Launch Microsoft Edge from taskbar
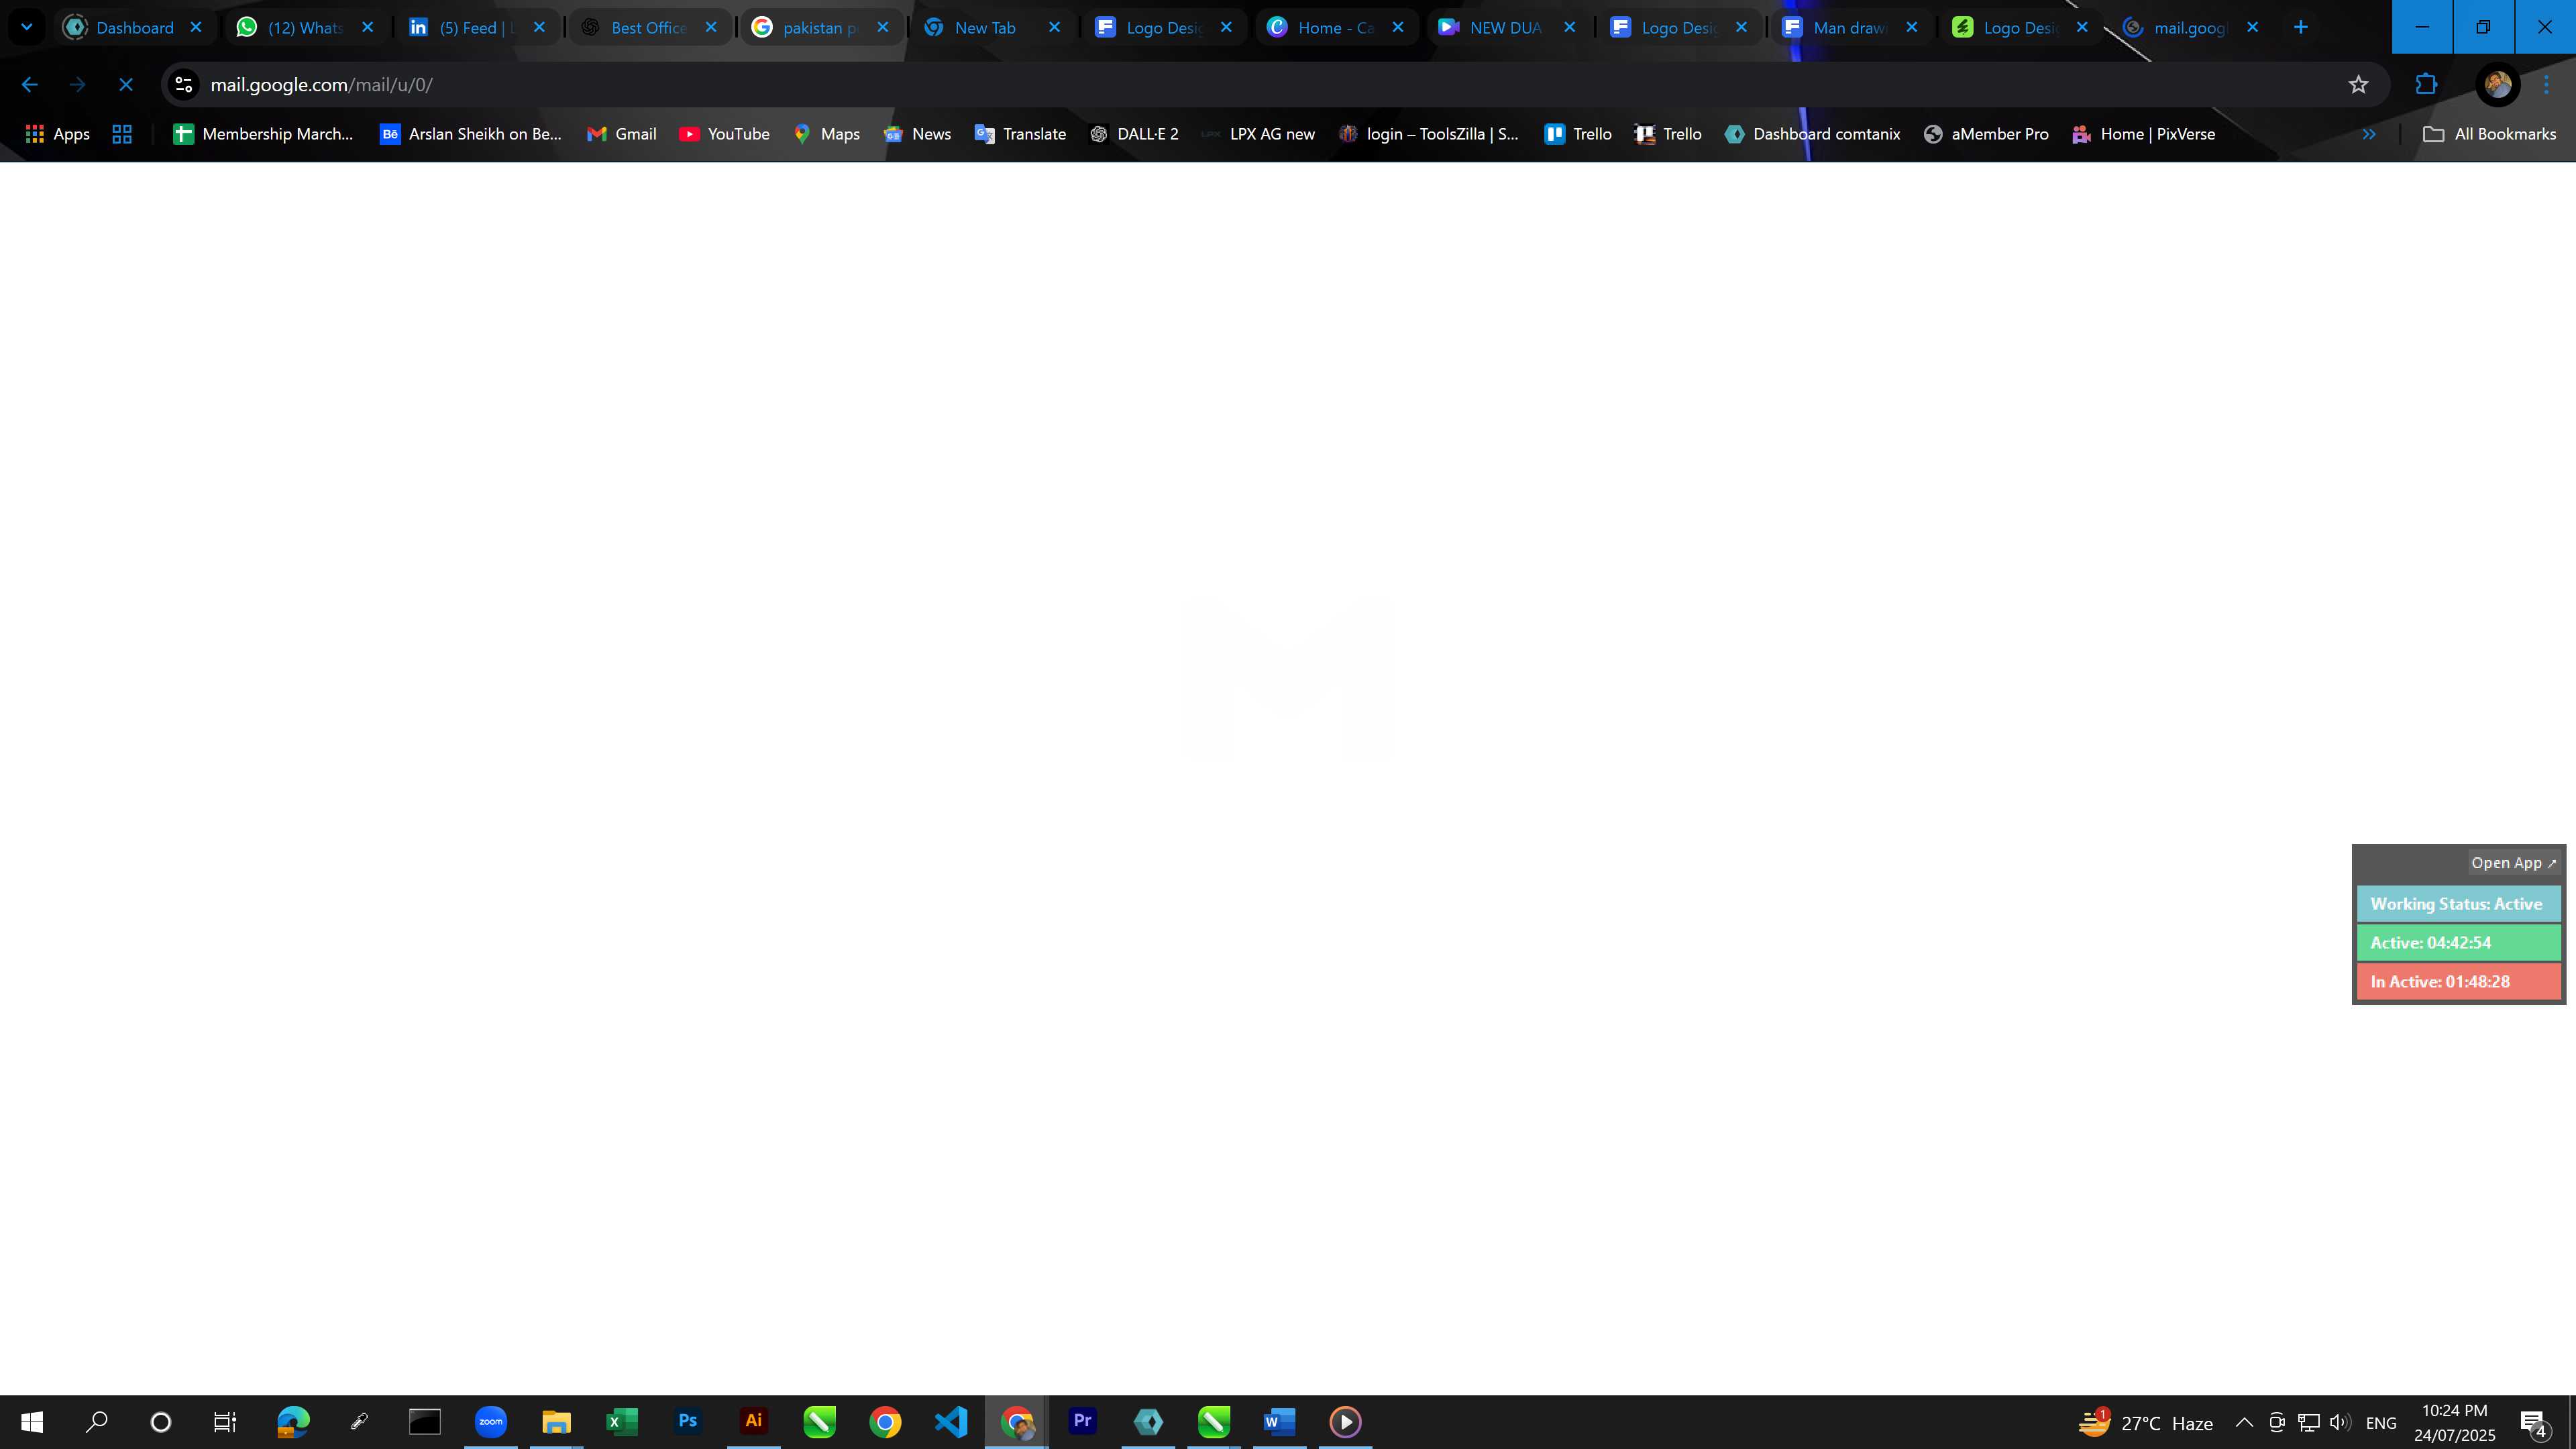Image resolution: width=2576 pixels, height=1449 pixels. (x=293, y=1422)
